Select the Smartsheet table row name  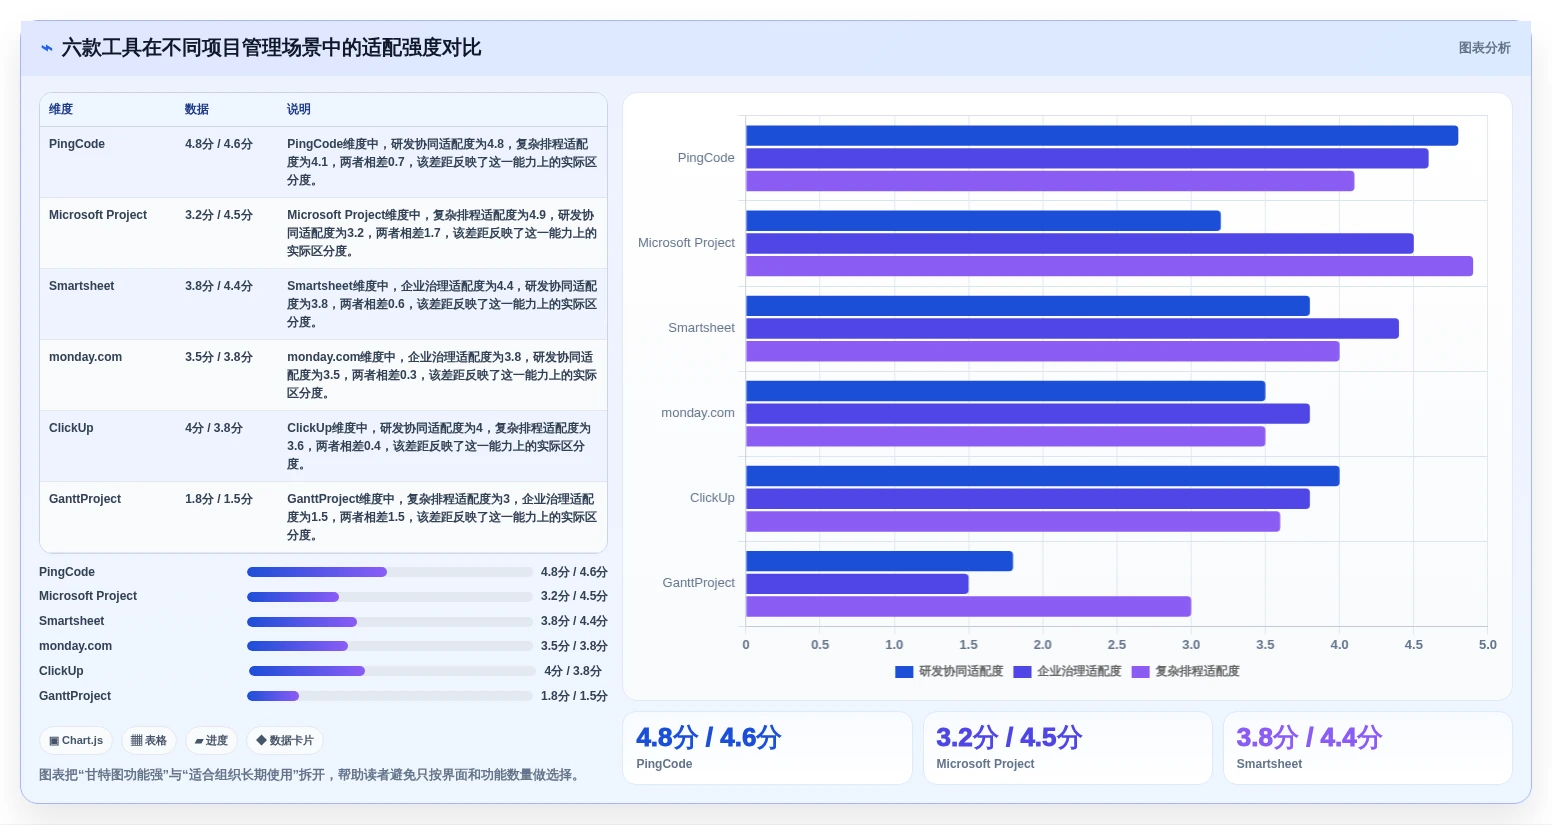[x=82, y=286]
